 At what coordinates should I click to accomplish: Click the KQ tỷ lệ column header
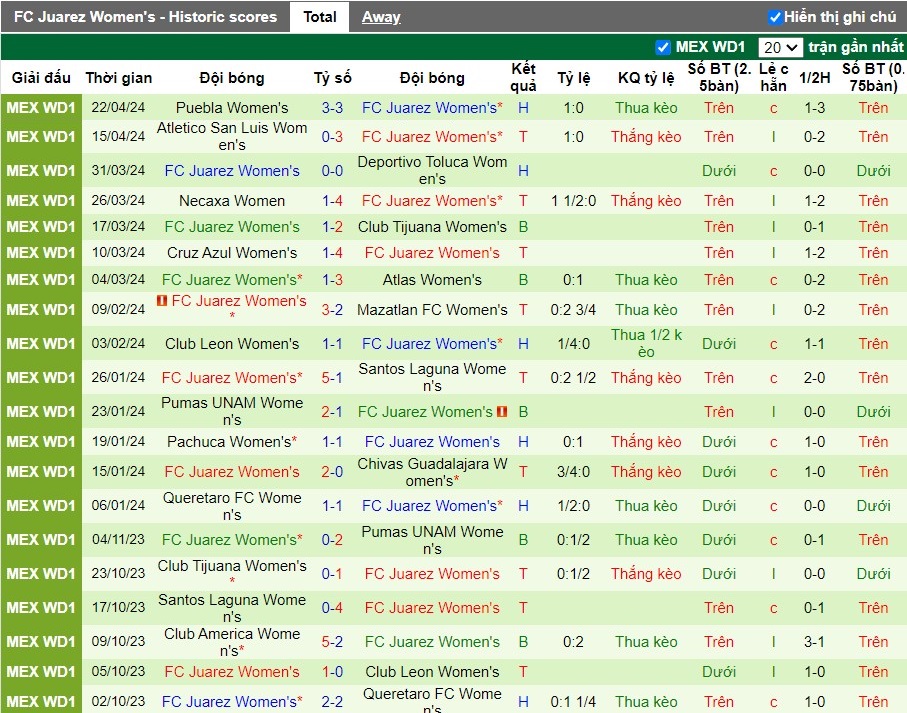pyautogui.click(x=646, y=77)
